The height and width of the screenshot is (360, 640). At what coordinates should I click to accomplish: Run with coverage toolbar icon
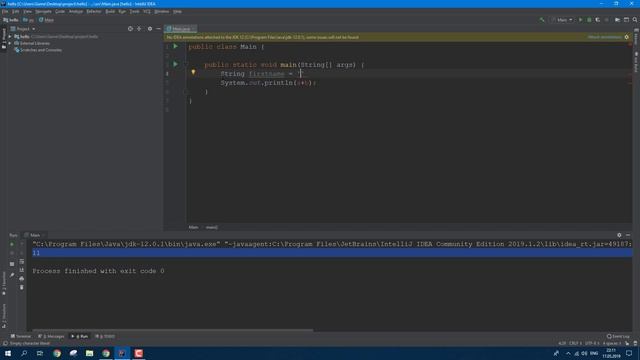point(598,20)
